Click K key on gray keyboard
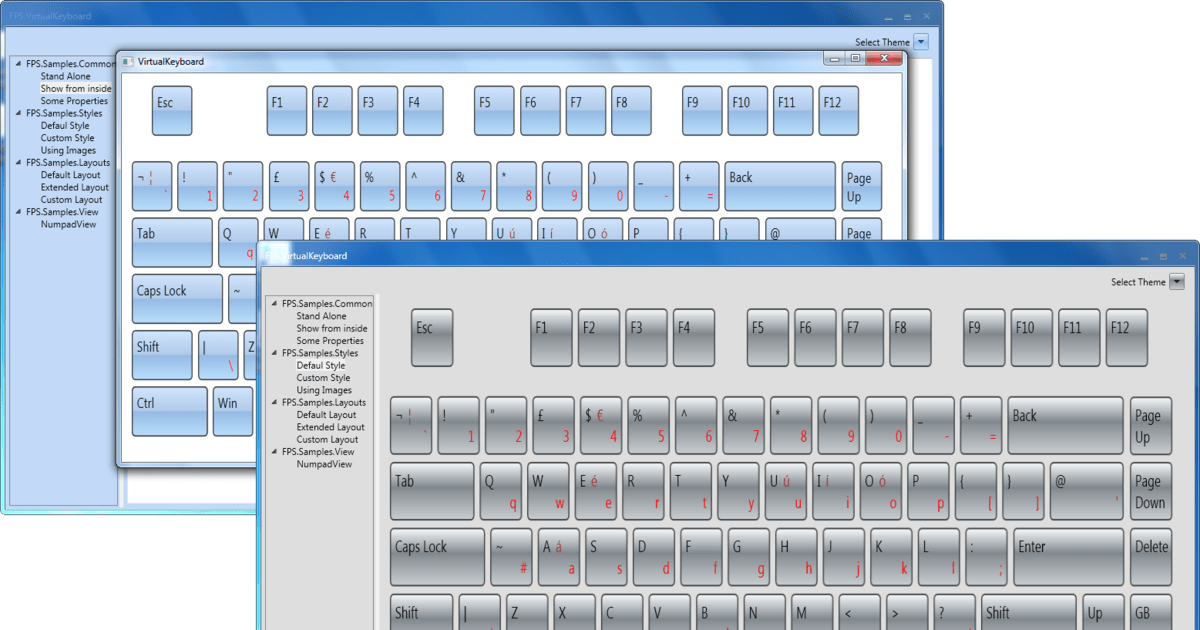The height and width of the screenshot is (630, 1200). coord(890,557)
